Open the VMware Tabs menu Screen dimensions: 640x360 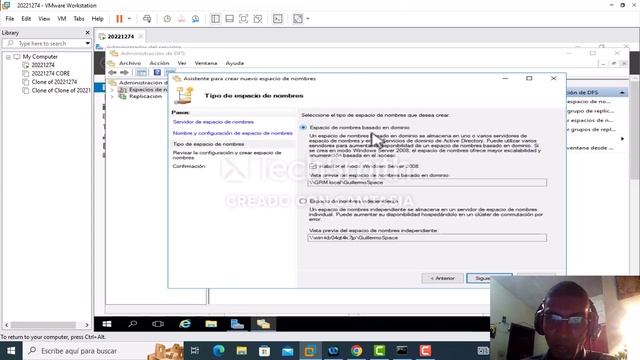(79, 19)
